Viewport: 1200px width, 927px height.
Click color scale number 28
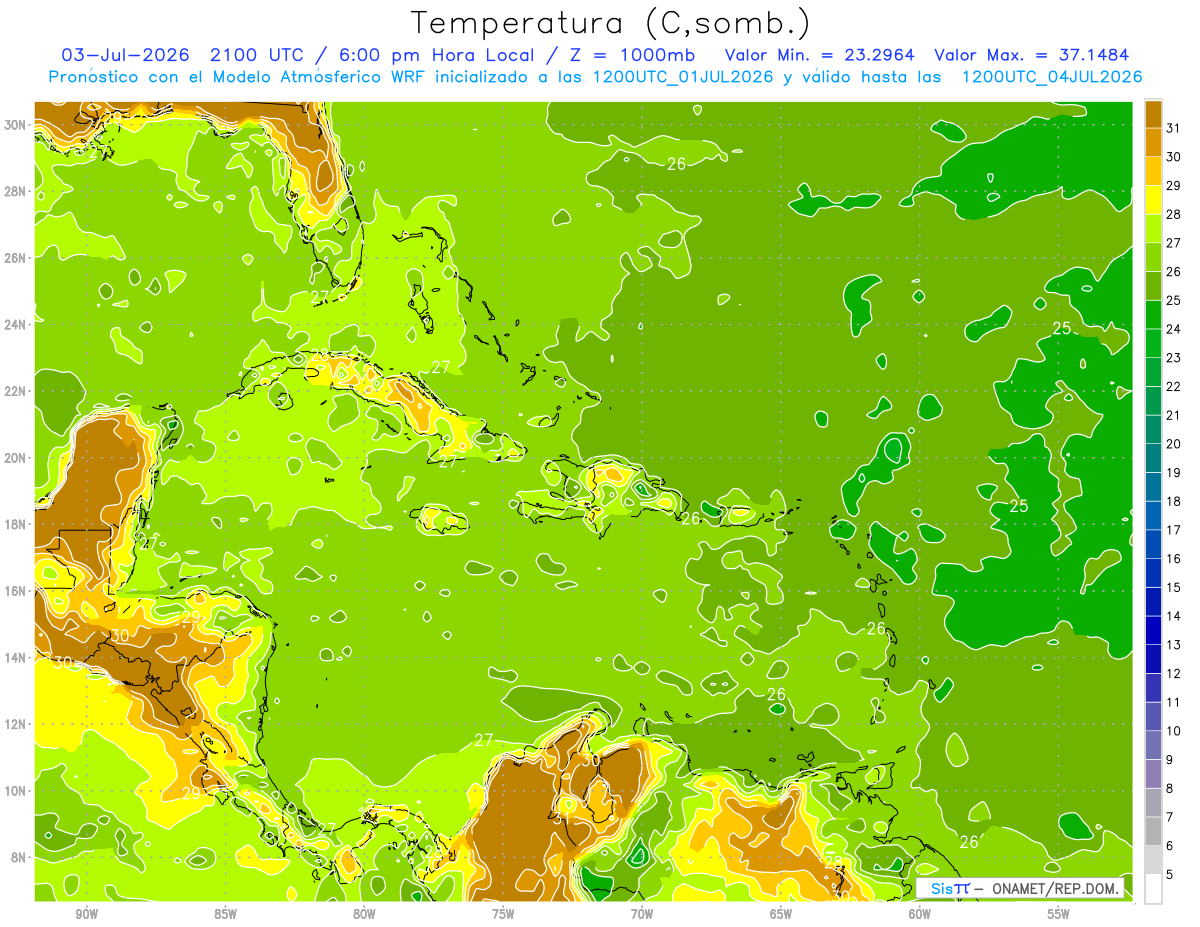coord(1174,214)
